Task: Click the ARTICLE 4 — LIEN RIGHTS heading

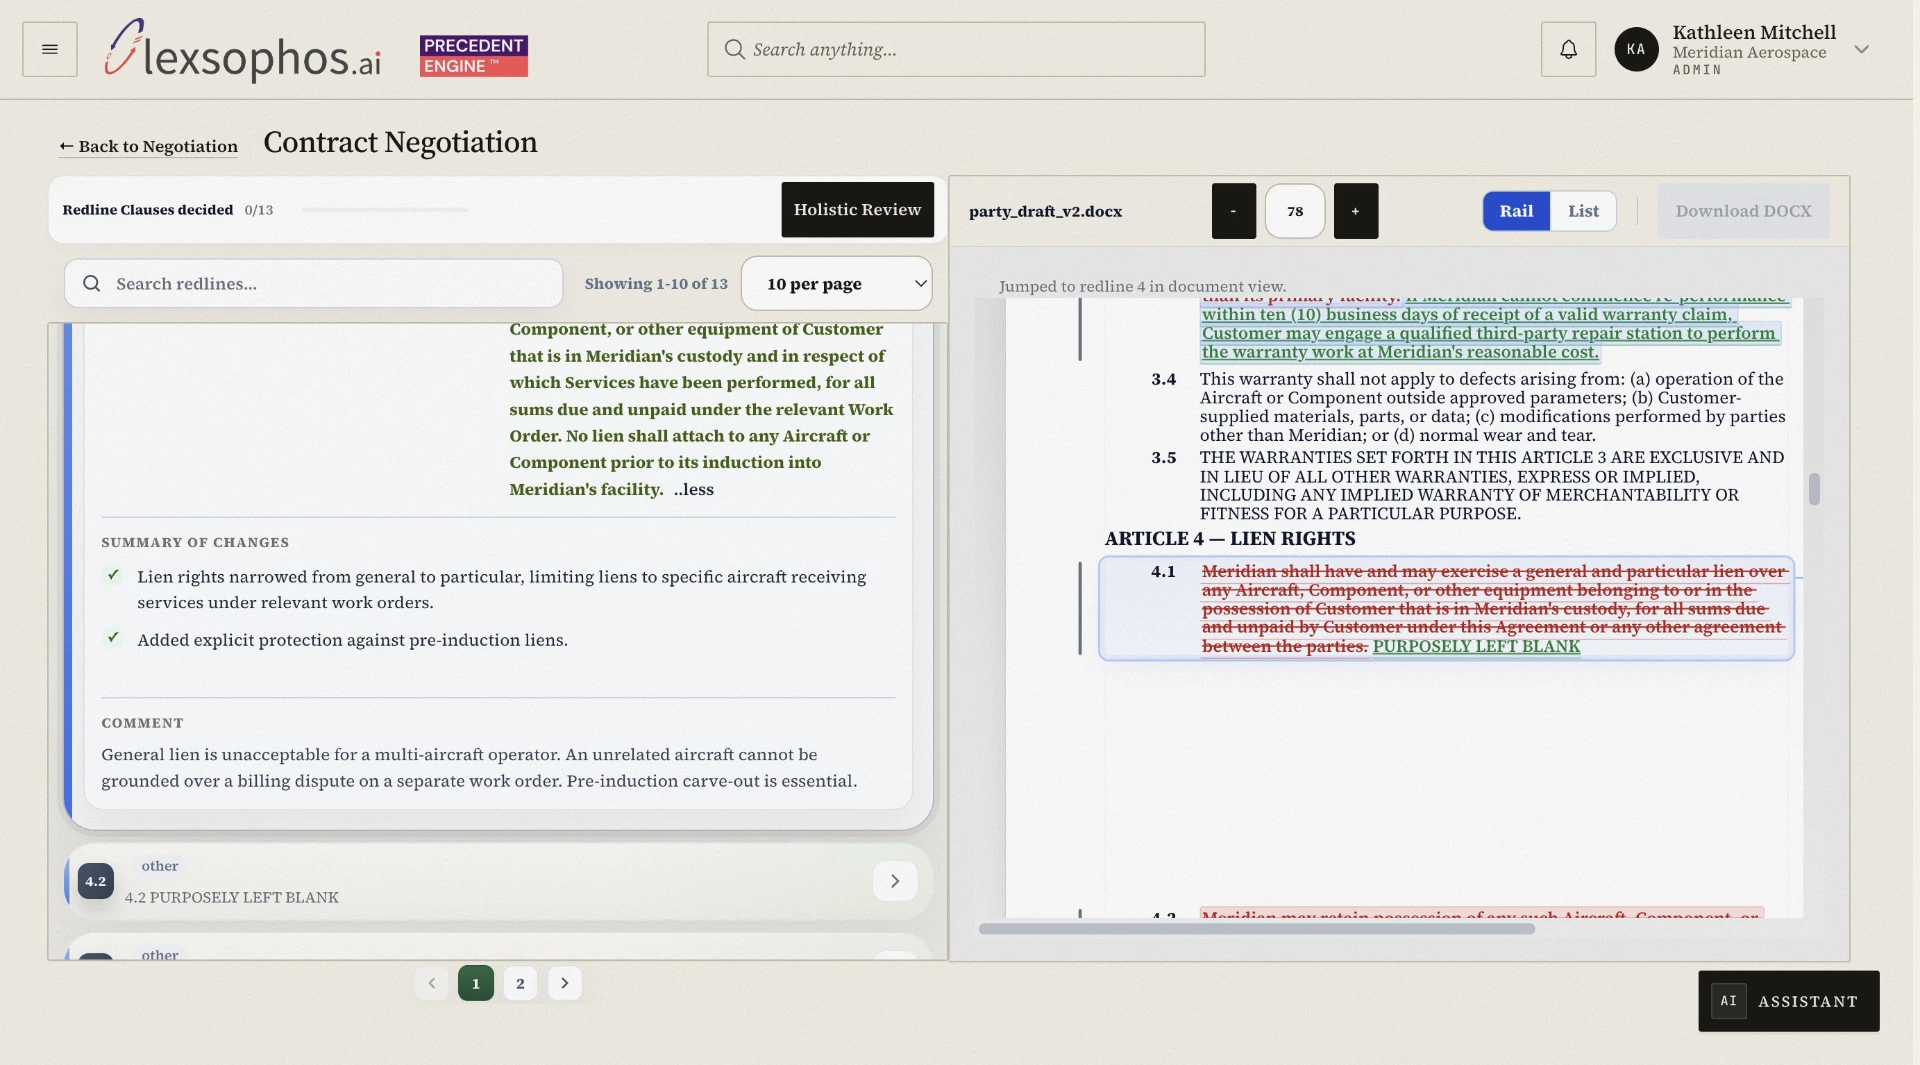Action: coord(1230,538)
